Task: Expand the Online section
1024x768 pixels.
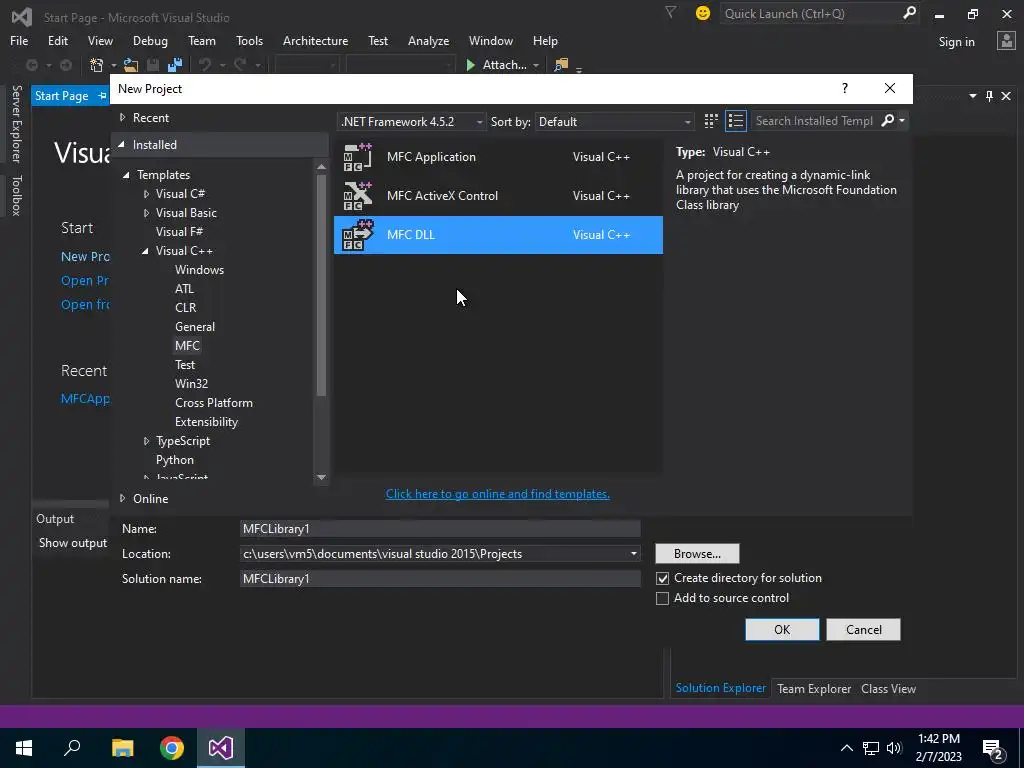Action: [122, 498]
